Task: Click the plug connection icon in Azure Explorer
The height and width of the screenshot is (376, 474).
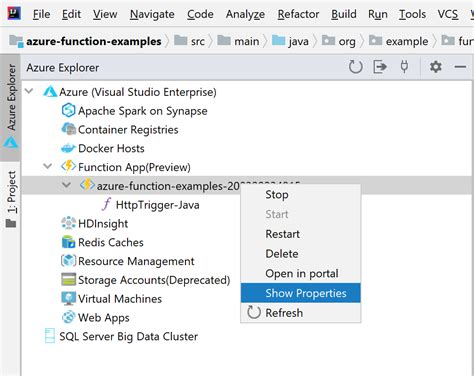Action: click(x=404, y=67)
